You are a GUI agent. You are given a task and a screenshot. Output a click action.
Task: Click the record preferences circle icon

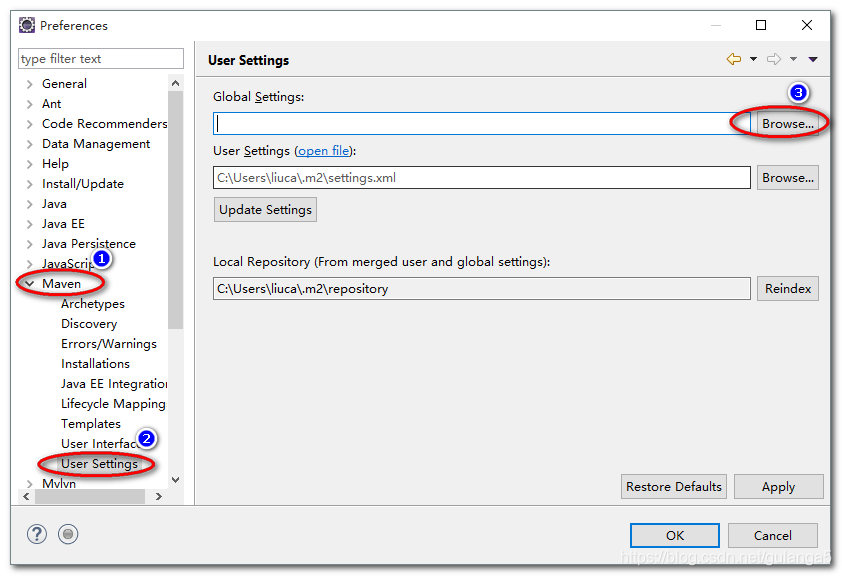click(x=68, y=534)
